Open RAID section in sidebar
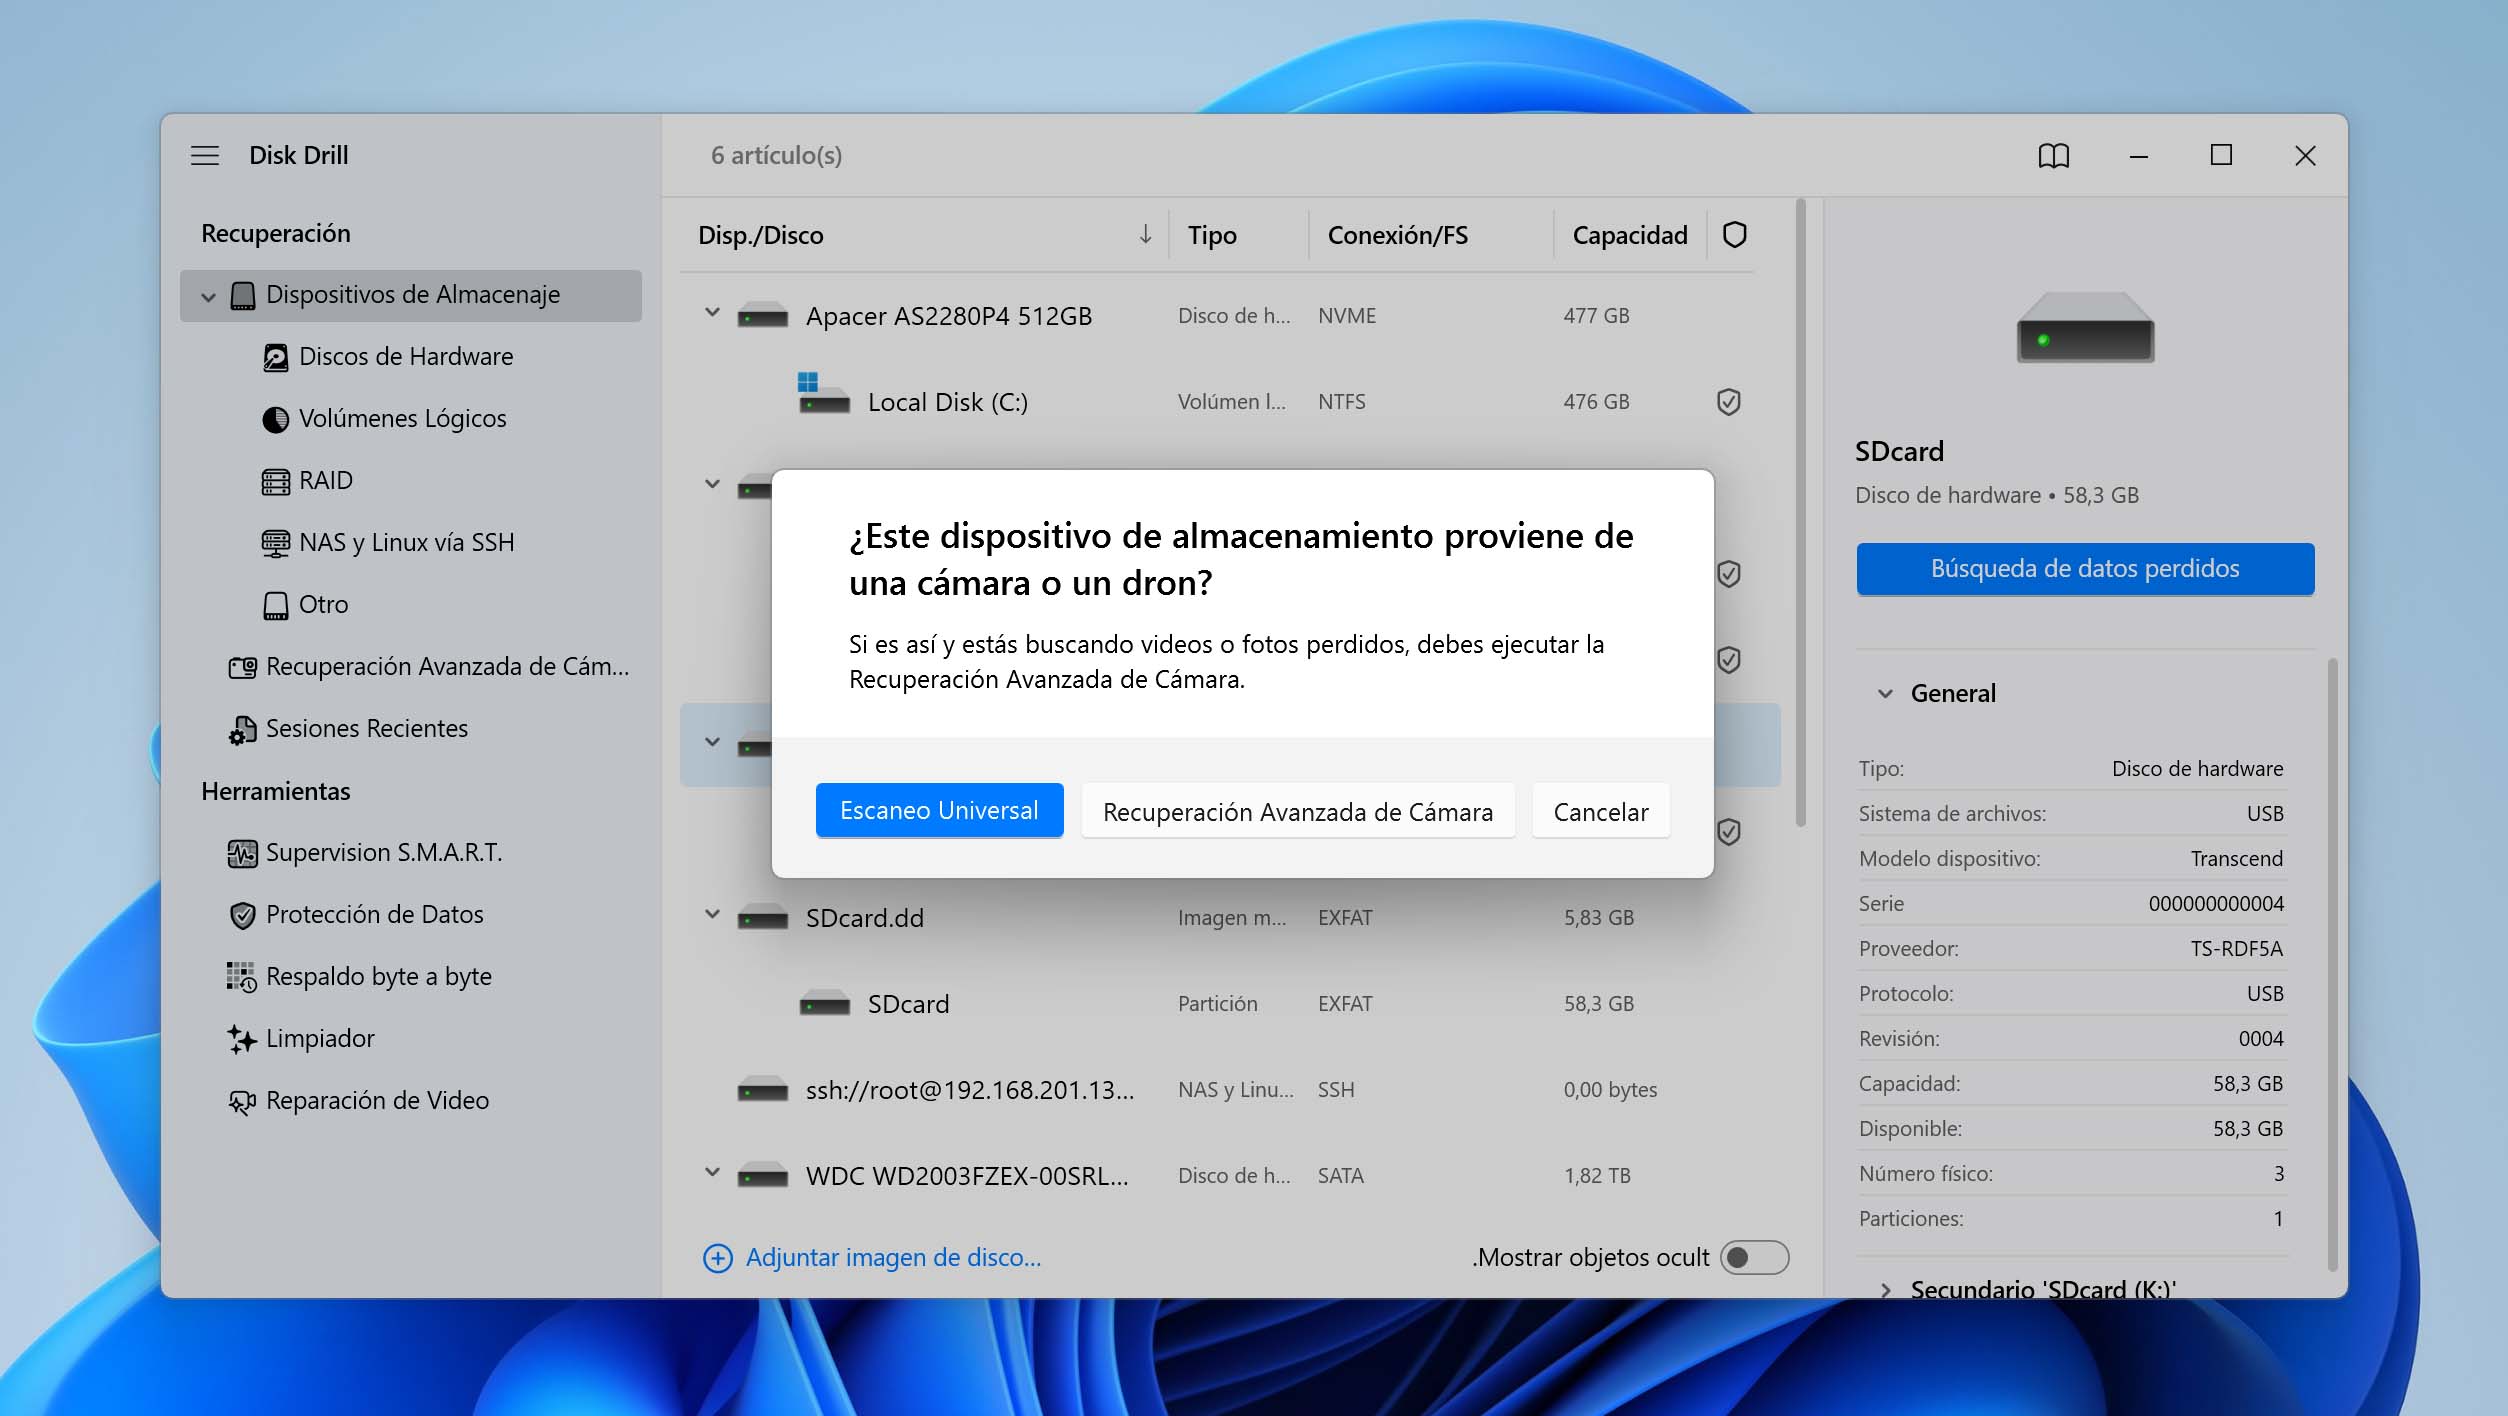This screenshot has height=1416, width=2508. (325, 481)
